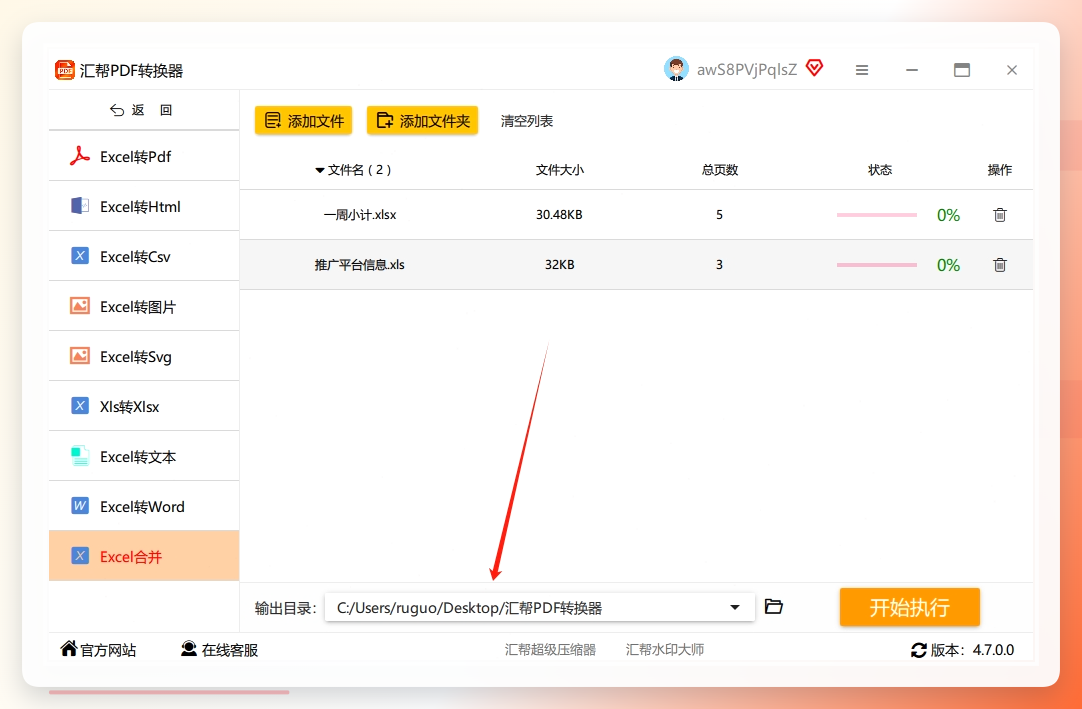
Task: Open the hamburger menu icon
Action: click(862, 70)
